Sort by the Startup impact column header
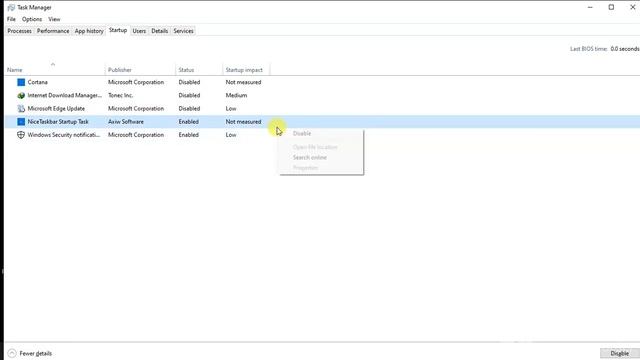 [x=244, y=70]
